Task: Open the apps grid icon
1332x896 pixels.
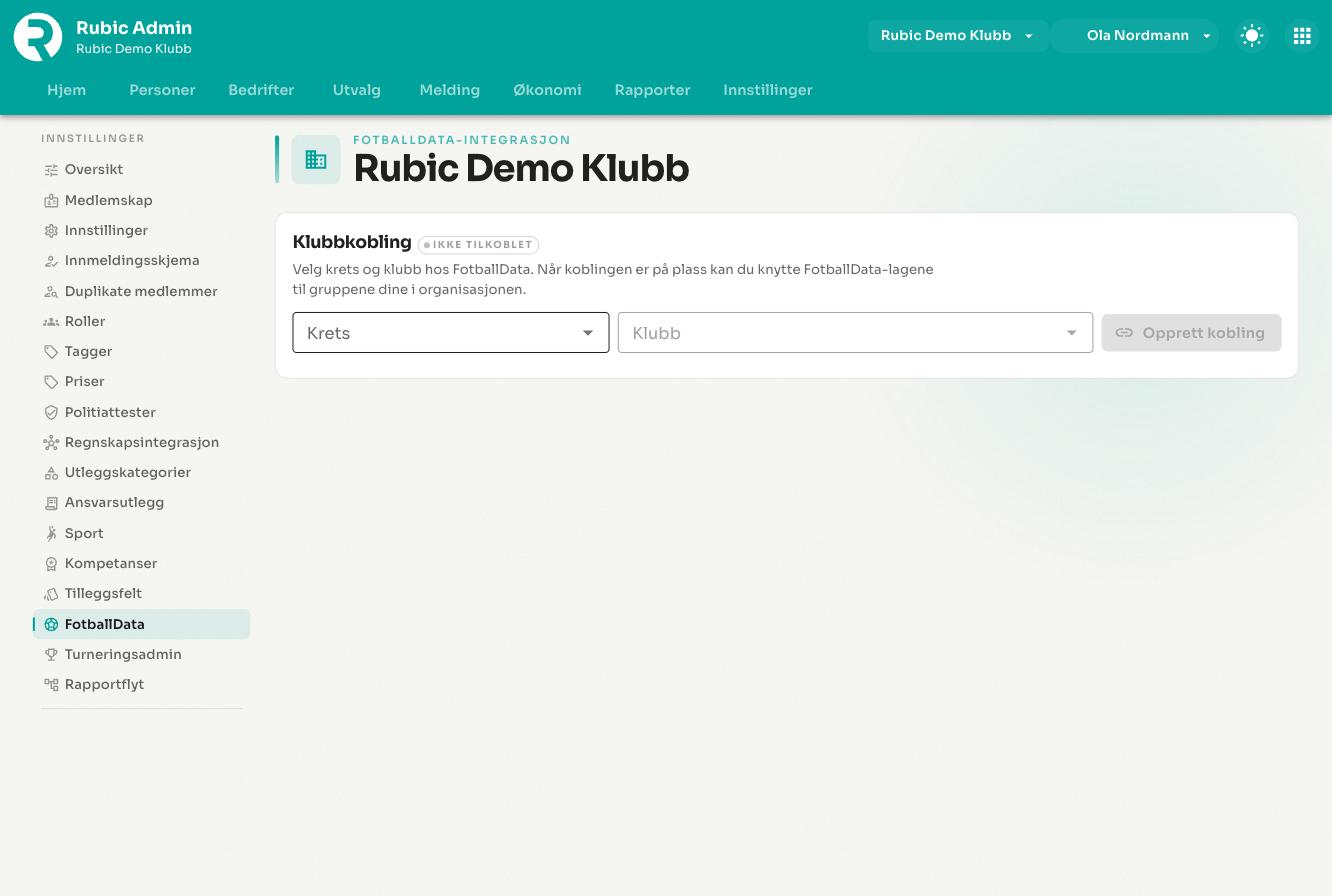Action: click(1302, 36)
